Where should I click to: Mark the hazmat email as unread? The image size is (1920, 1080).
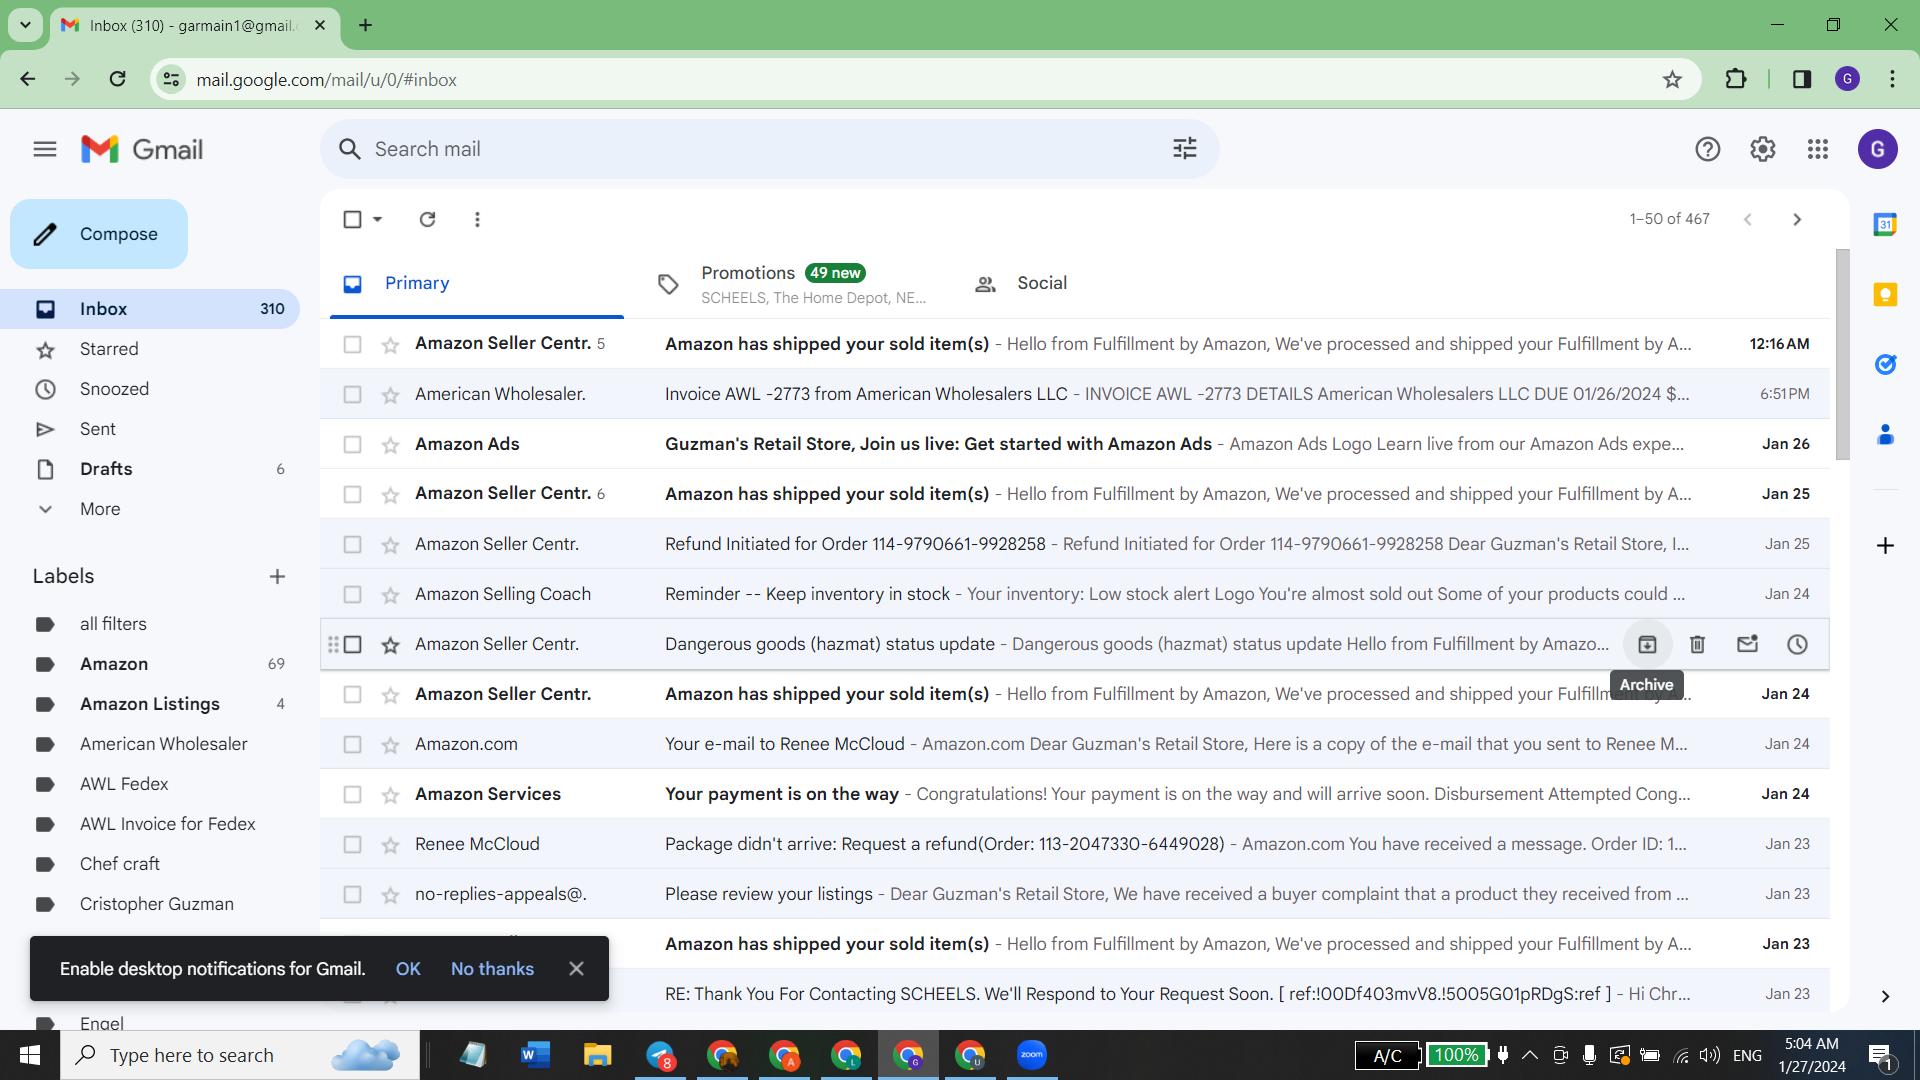coord(1747,645)
